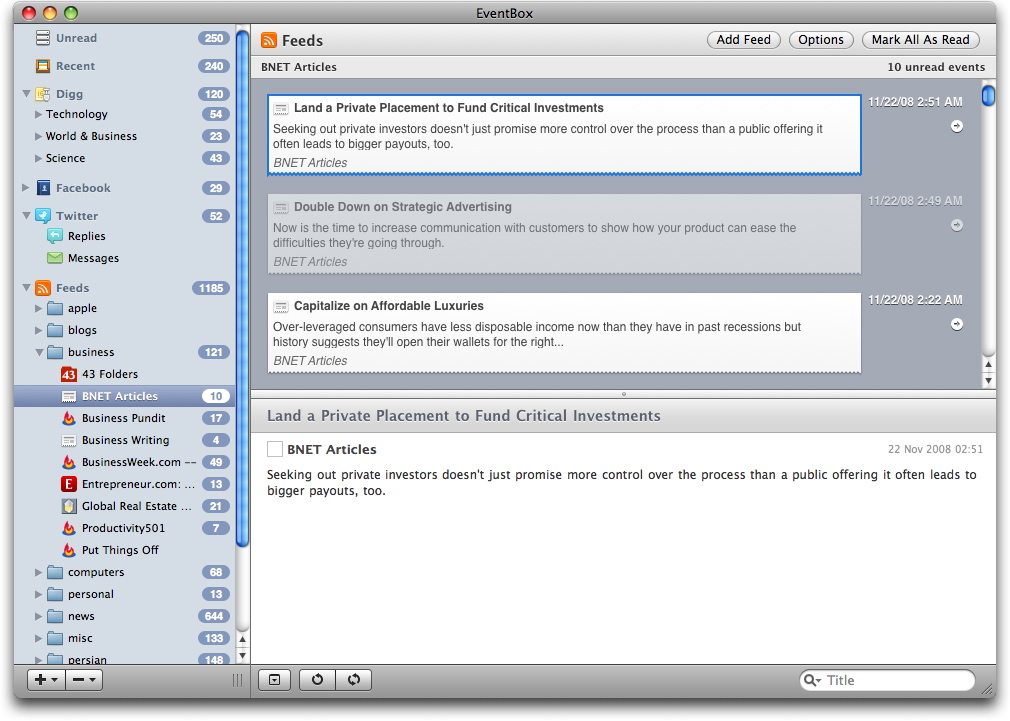The height and width of the screenshot is (721, 1010).
Task: Click the sync all button in bottom toolbar
Action: [x=354, y=680]
